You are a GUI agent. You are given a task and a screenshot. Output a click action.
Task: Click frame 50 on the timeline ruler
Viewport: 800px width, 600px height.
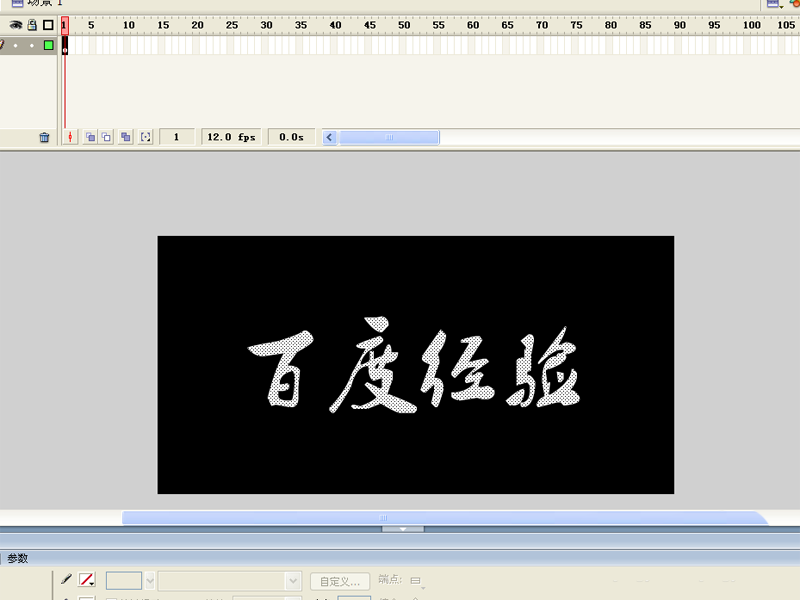click(x=404, y=25)
